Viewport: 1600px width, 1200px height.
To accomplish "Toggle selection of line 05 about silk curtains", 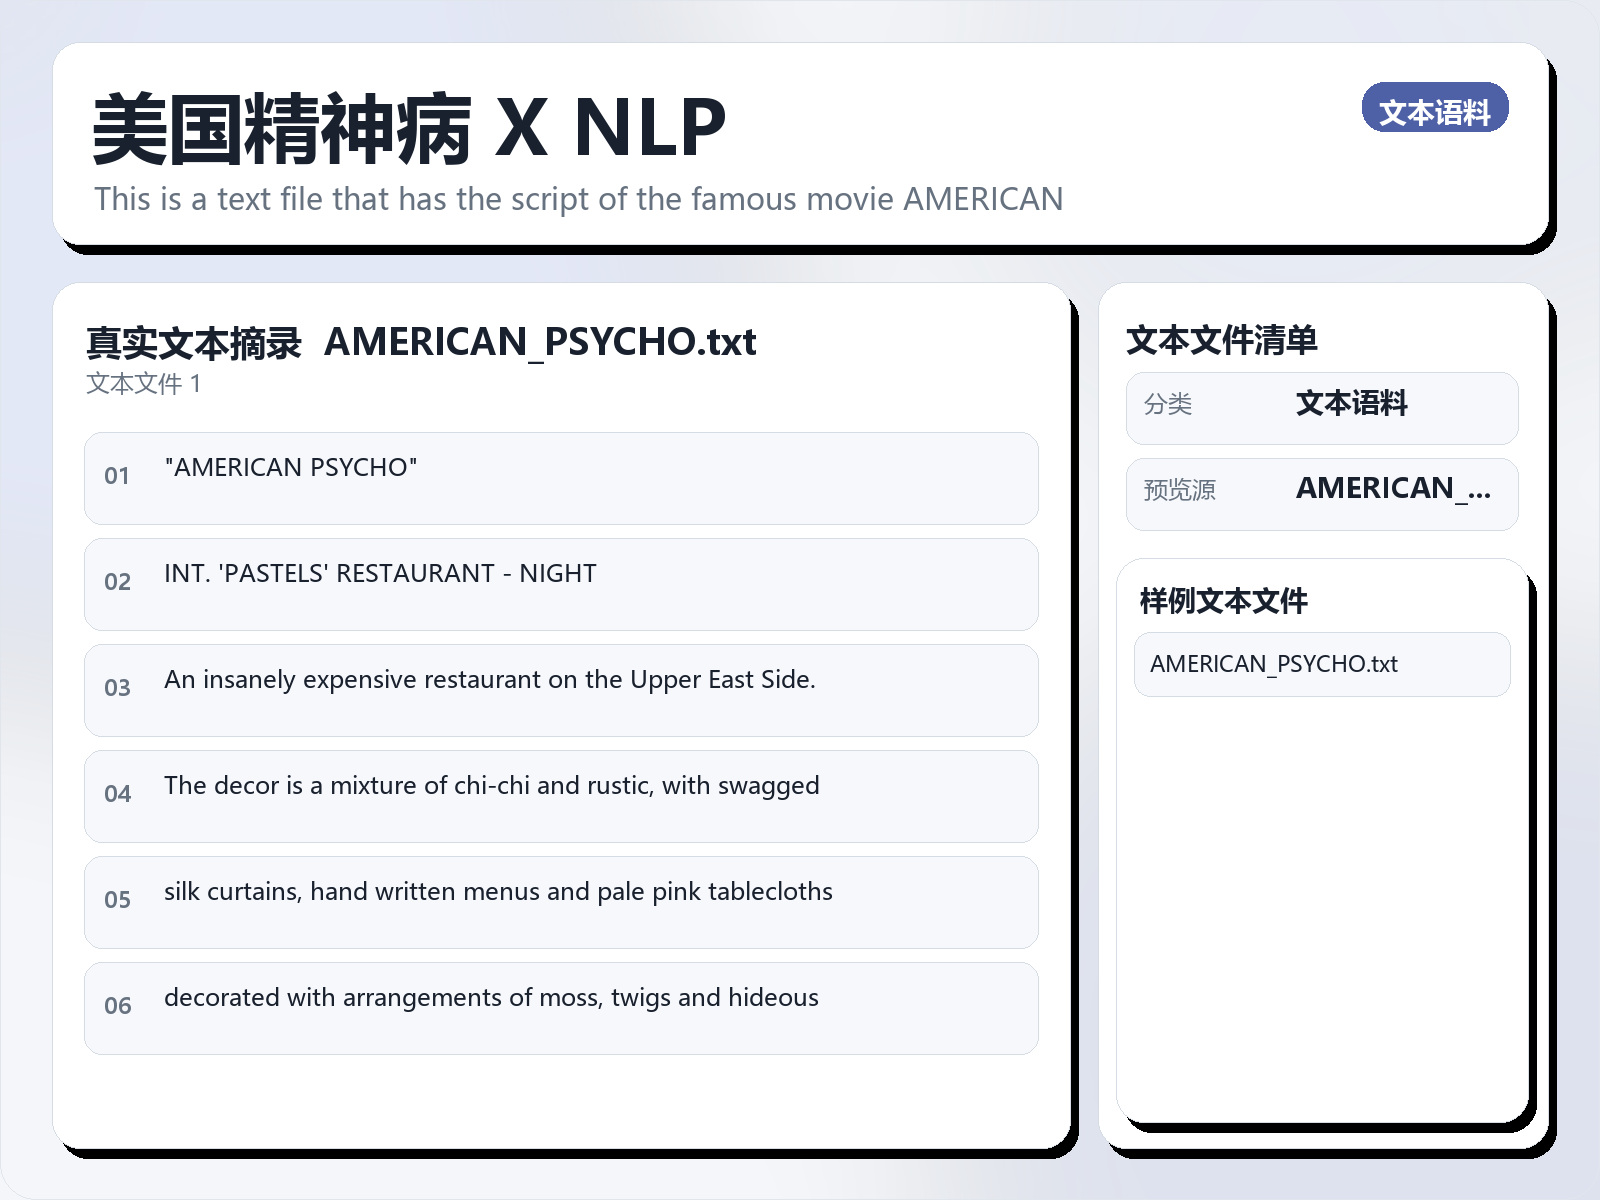I will pos(560,902).
